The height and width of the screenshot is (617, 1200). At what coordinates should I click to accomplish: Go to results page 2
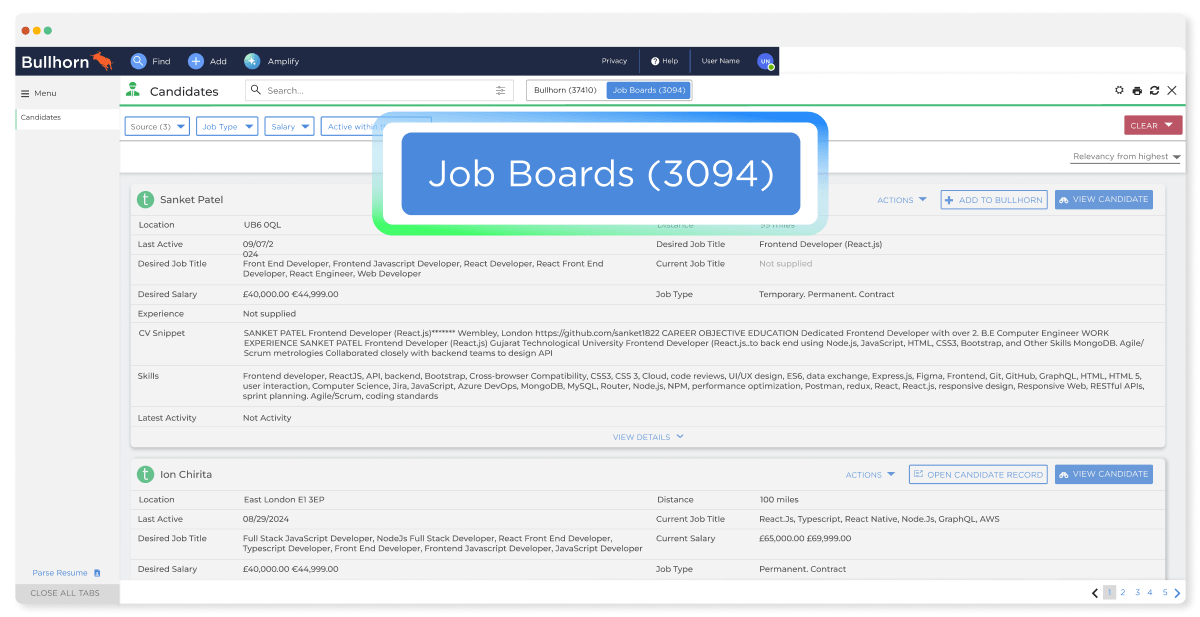[1123, 593]
